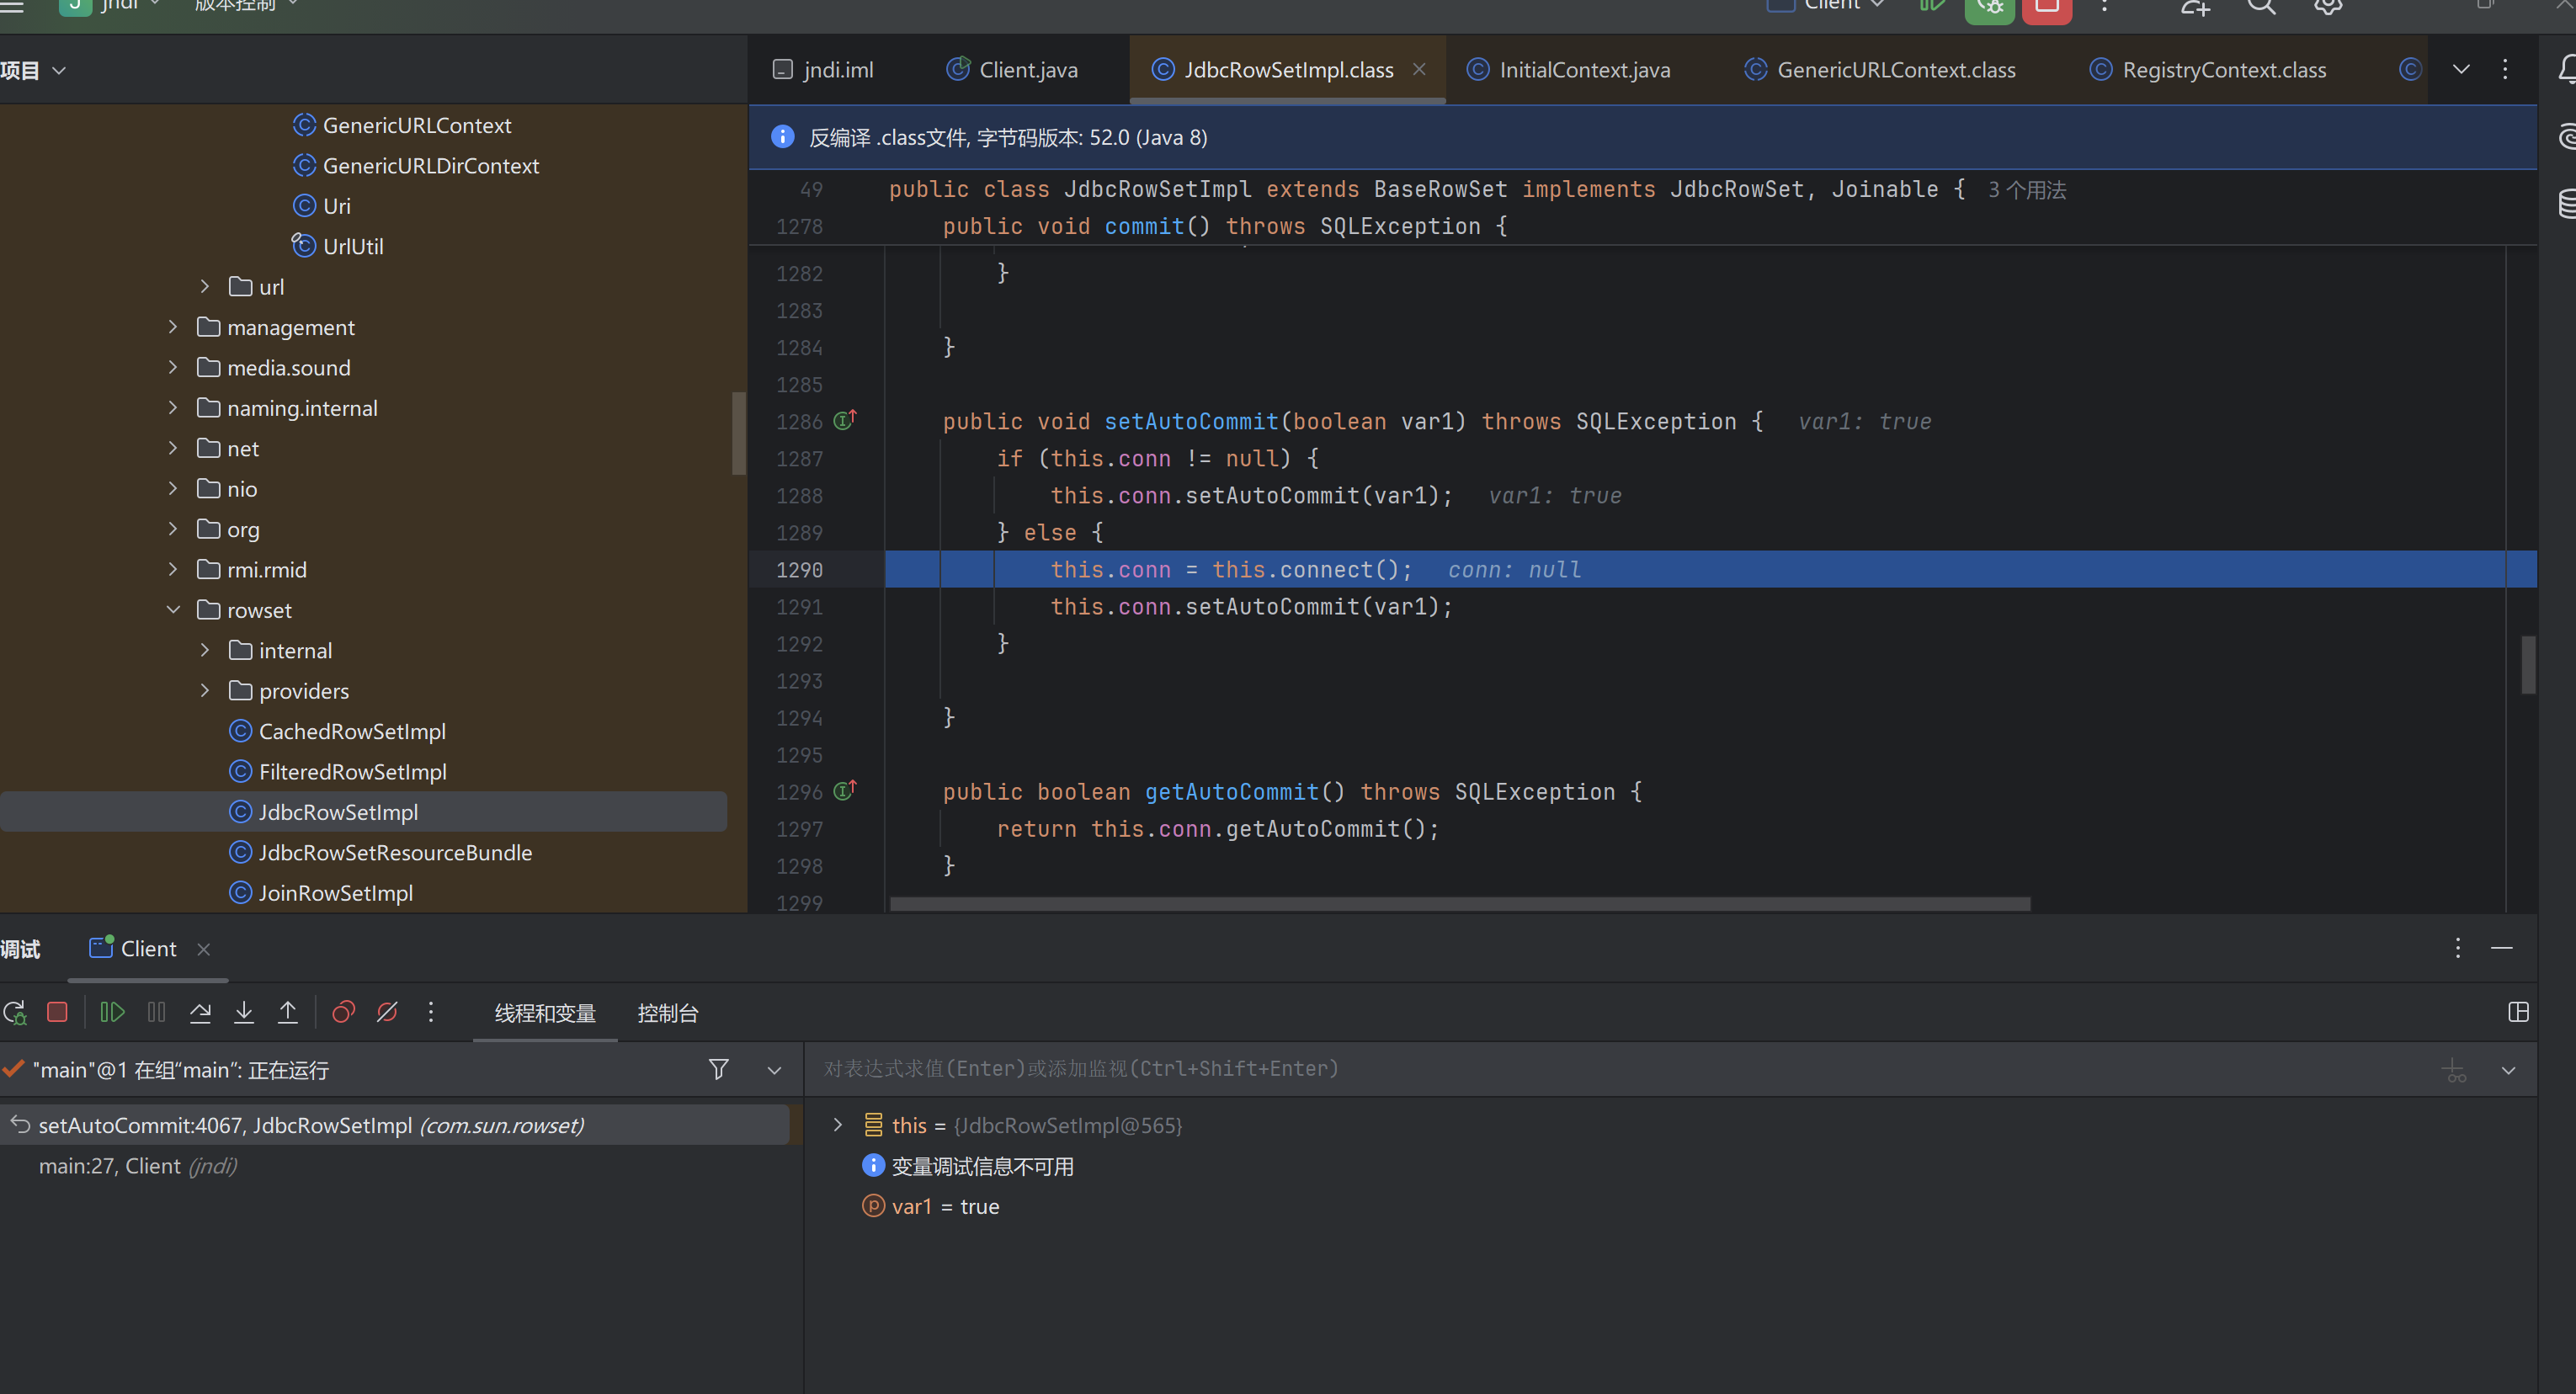Image resolution: width=2576 pixels, height=1394 pixels.
Task: Click the editor horizontal scrollbar
Action: click(1460, 903)
